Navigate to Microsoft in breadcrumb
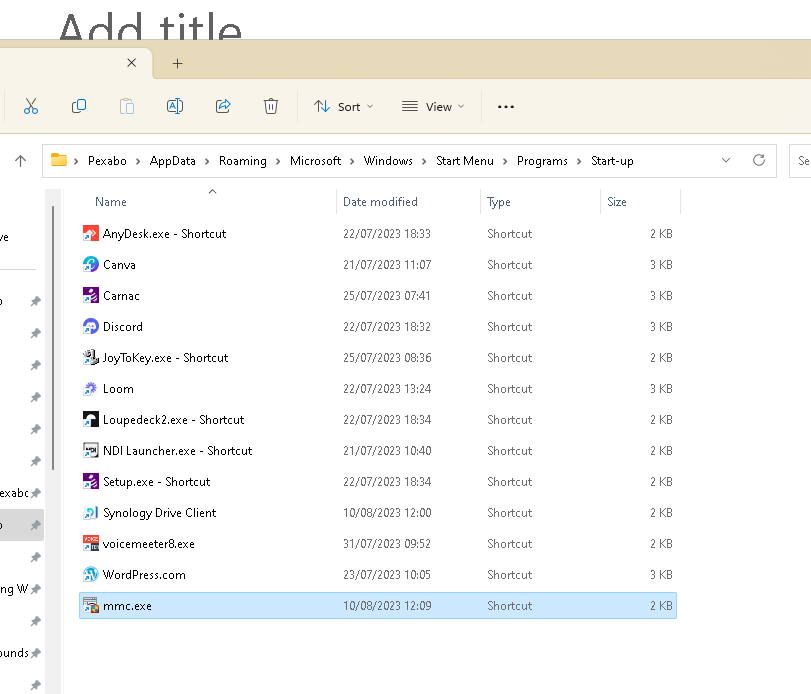Viewport: 811px width, 694px height. click(315, 161)
